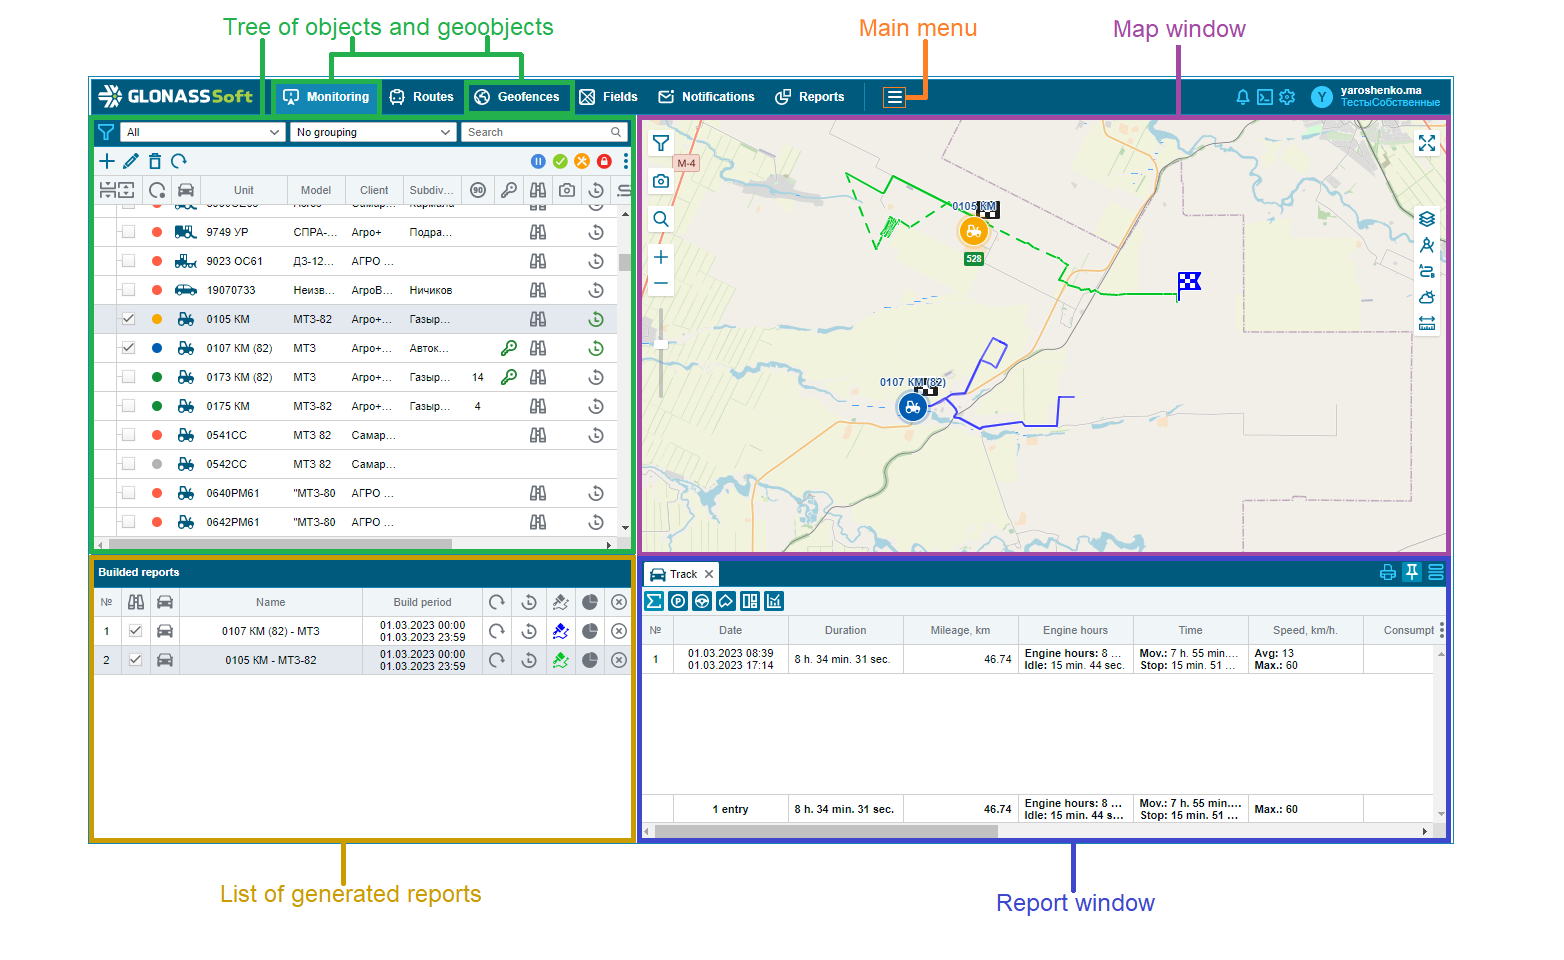This screenshot has height=960, width=1564.
Task: Open the Reports tab
Action: [810, 97]
